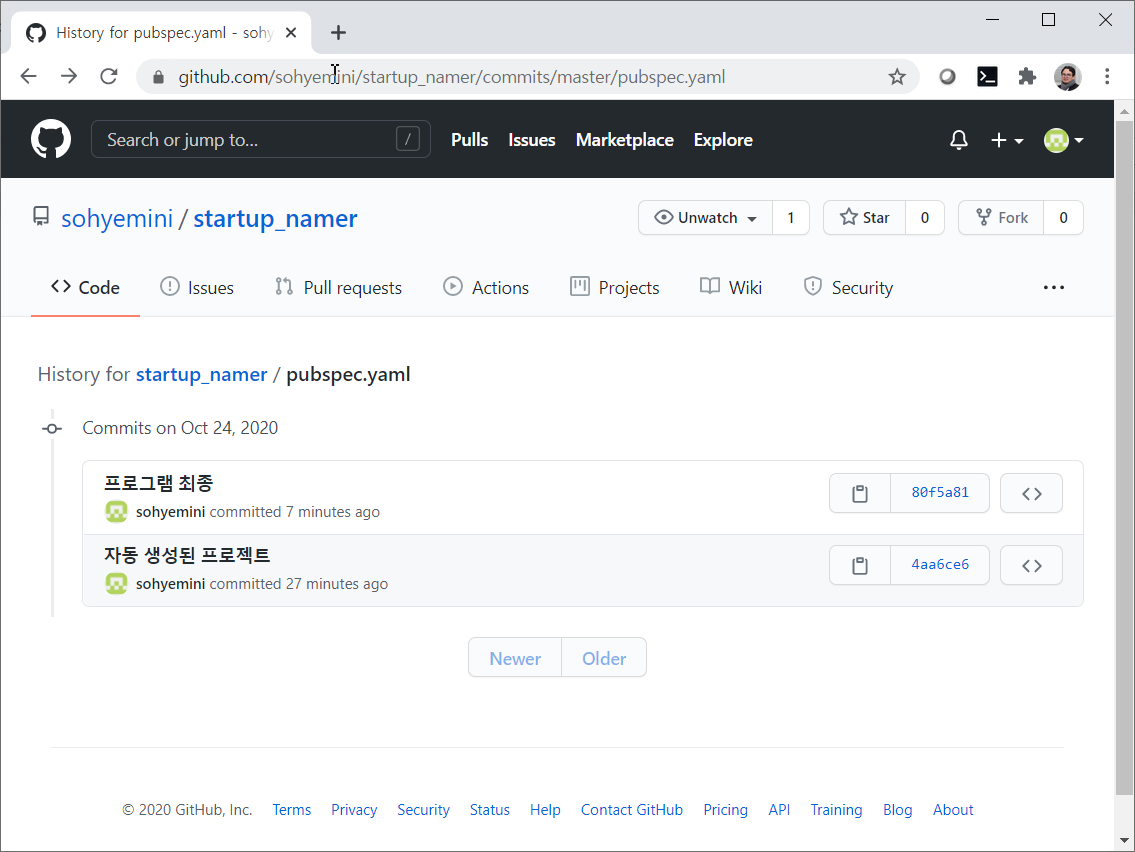
Task: Open the terminal extension icon
Action: (x=987, y=76)
